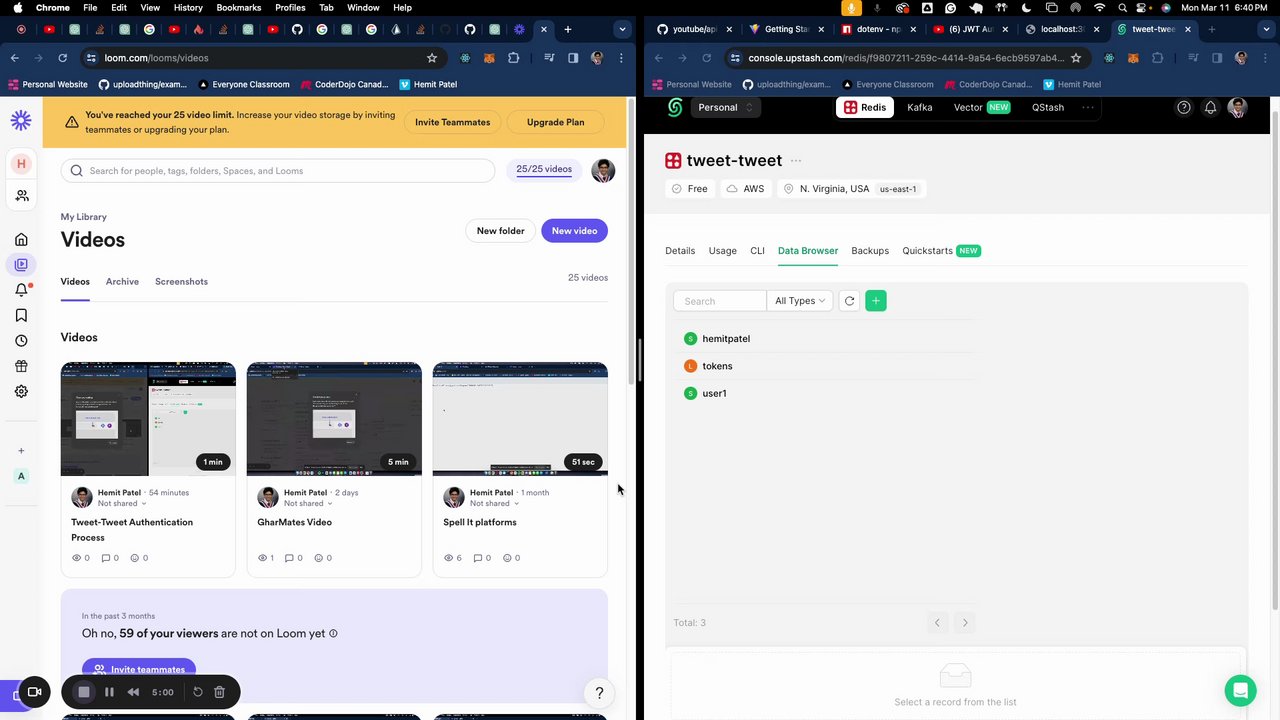Switch to Vector product
The height and width of the screenshot is (720, 1280).
pyautogui.click(x=981, y=107)
